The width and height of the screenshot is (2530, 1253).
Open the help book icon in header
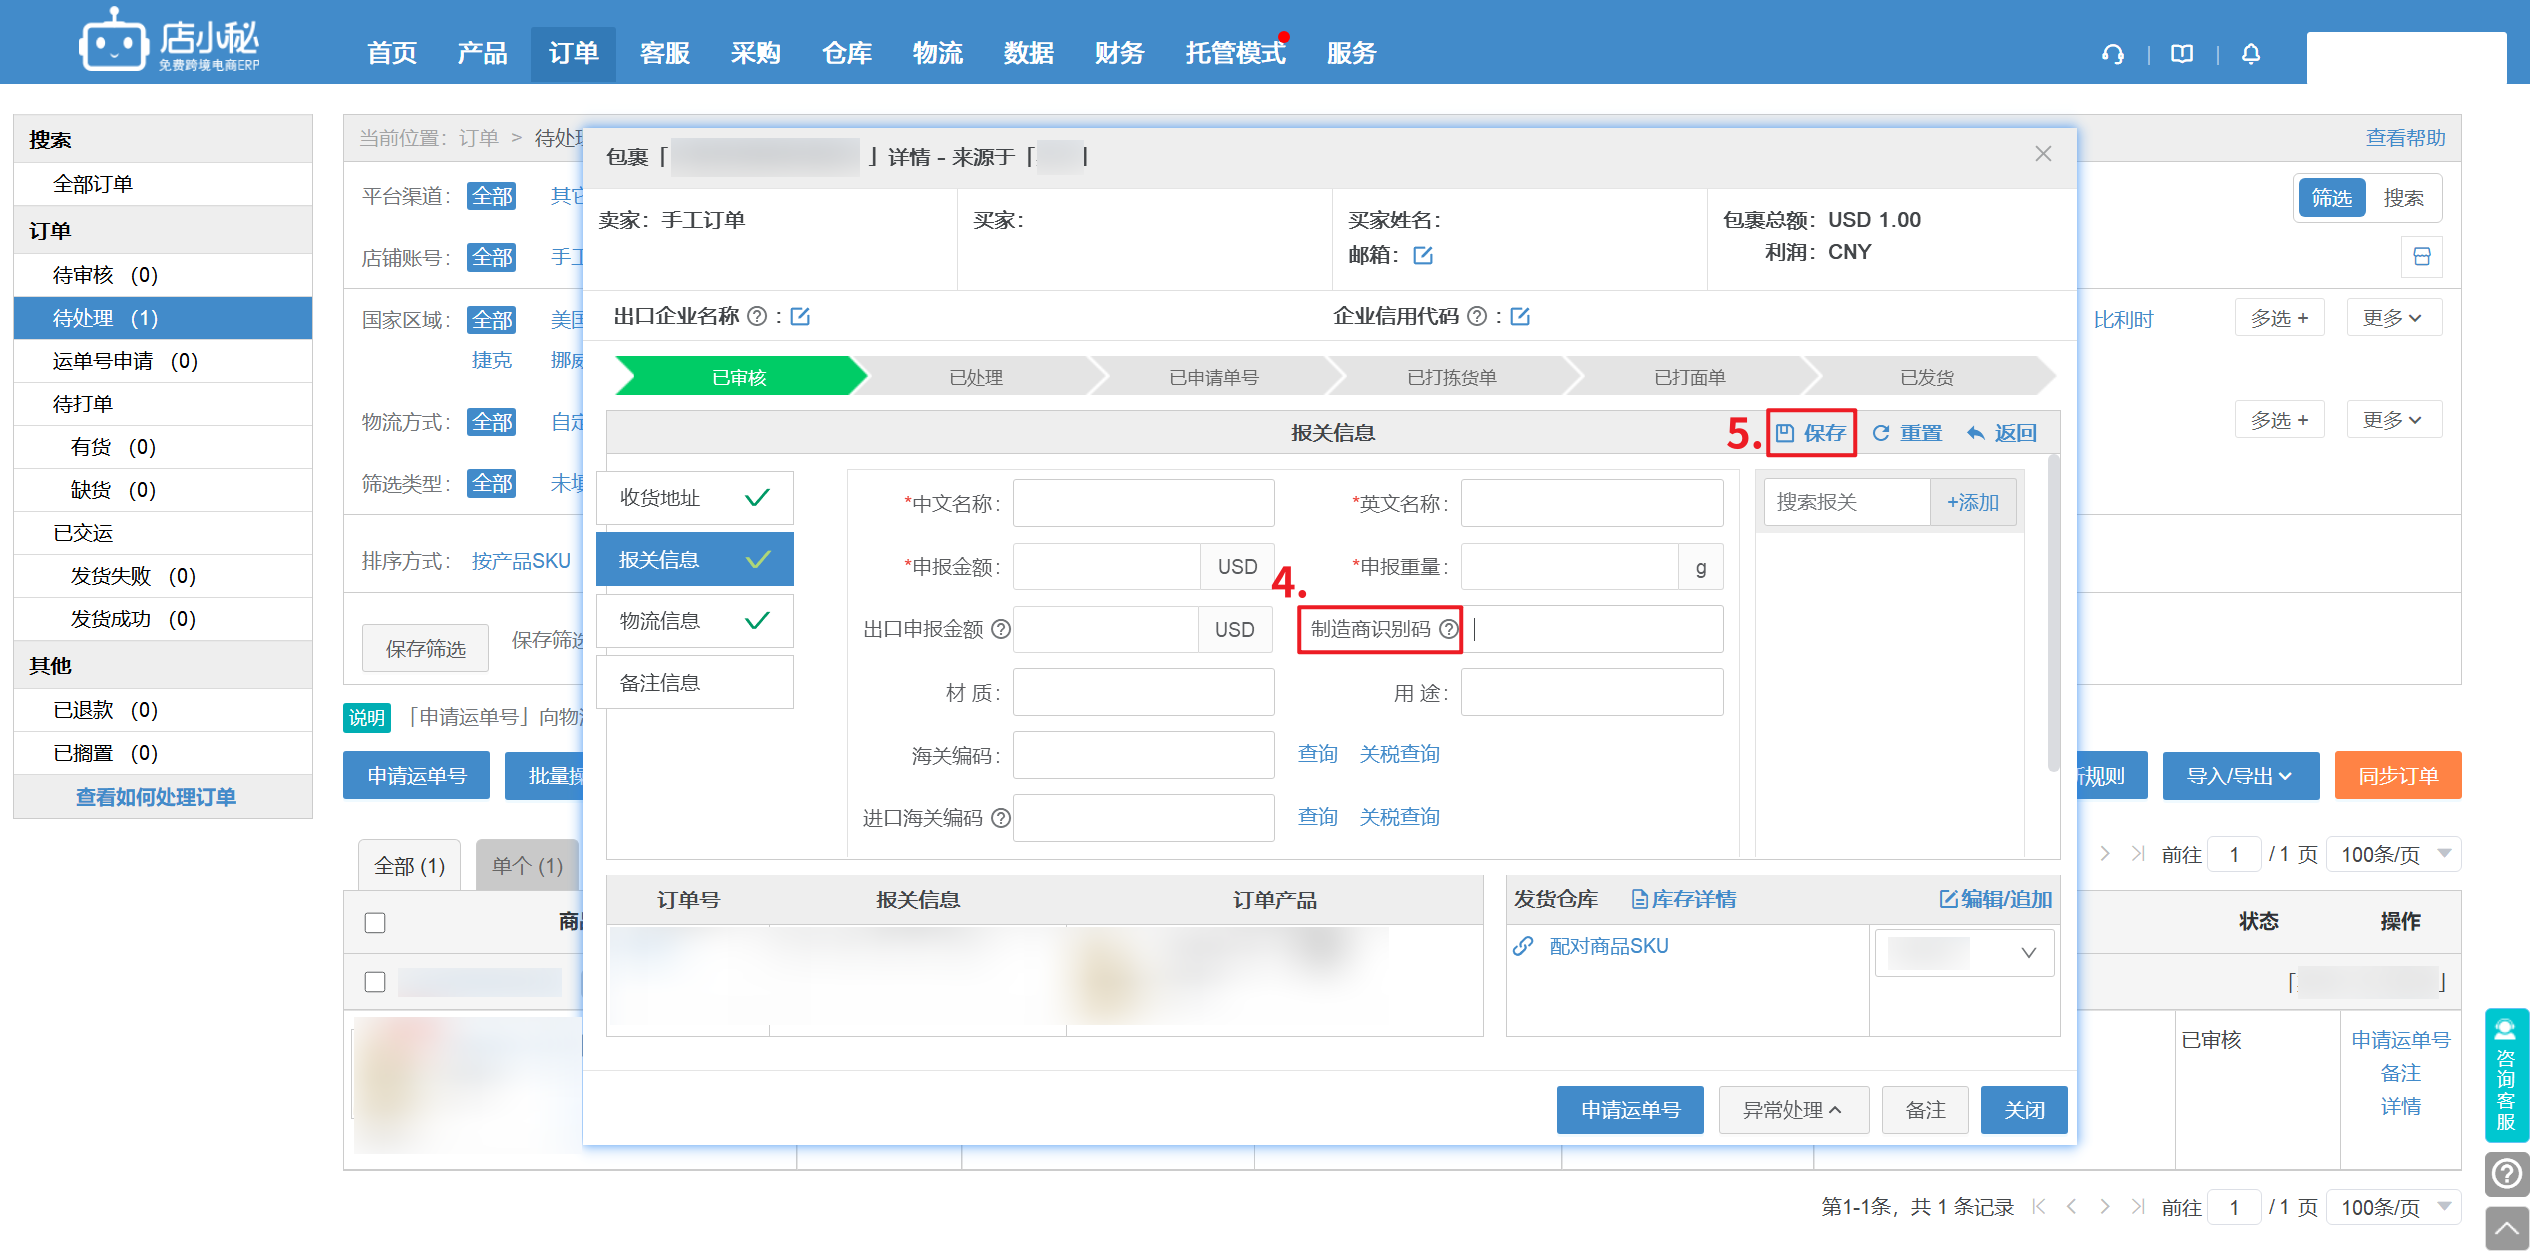coord(2182,54)
